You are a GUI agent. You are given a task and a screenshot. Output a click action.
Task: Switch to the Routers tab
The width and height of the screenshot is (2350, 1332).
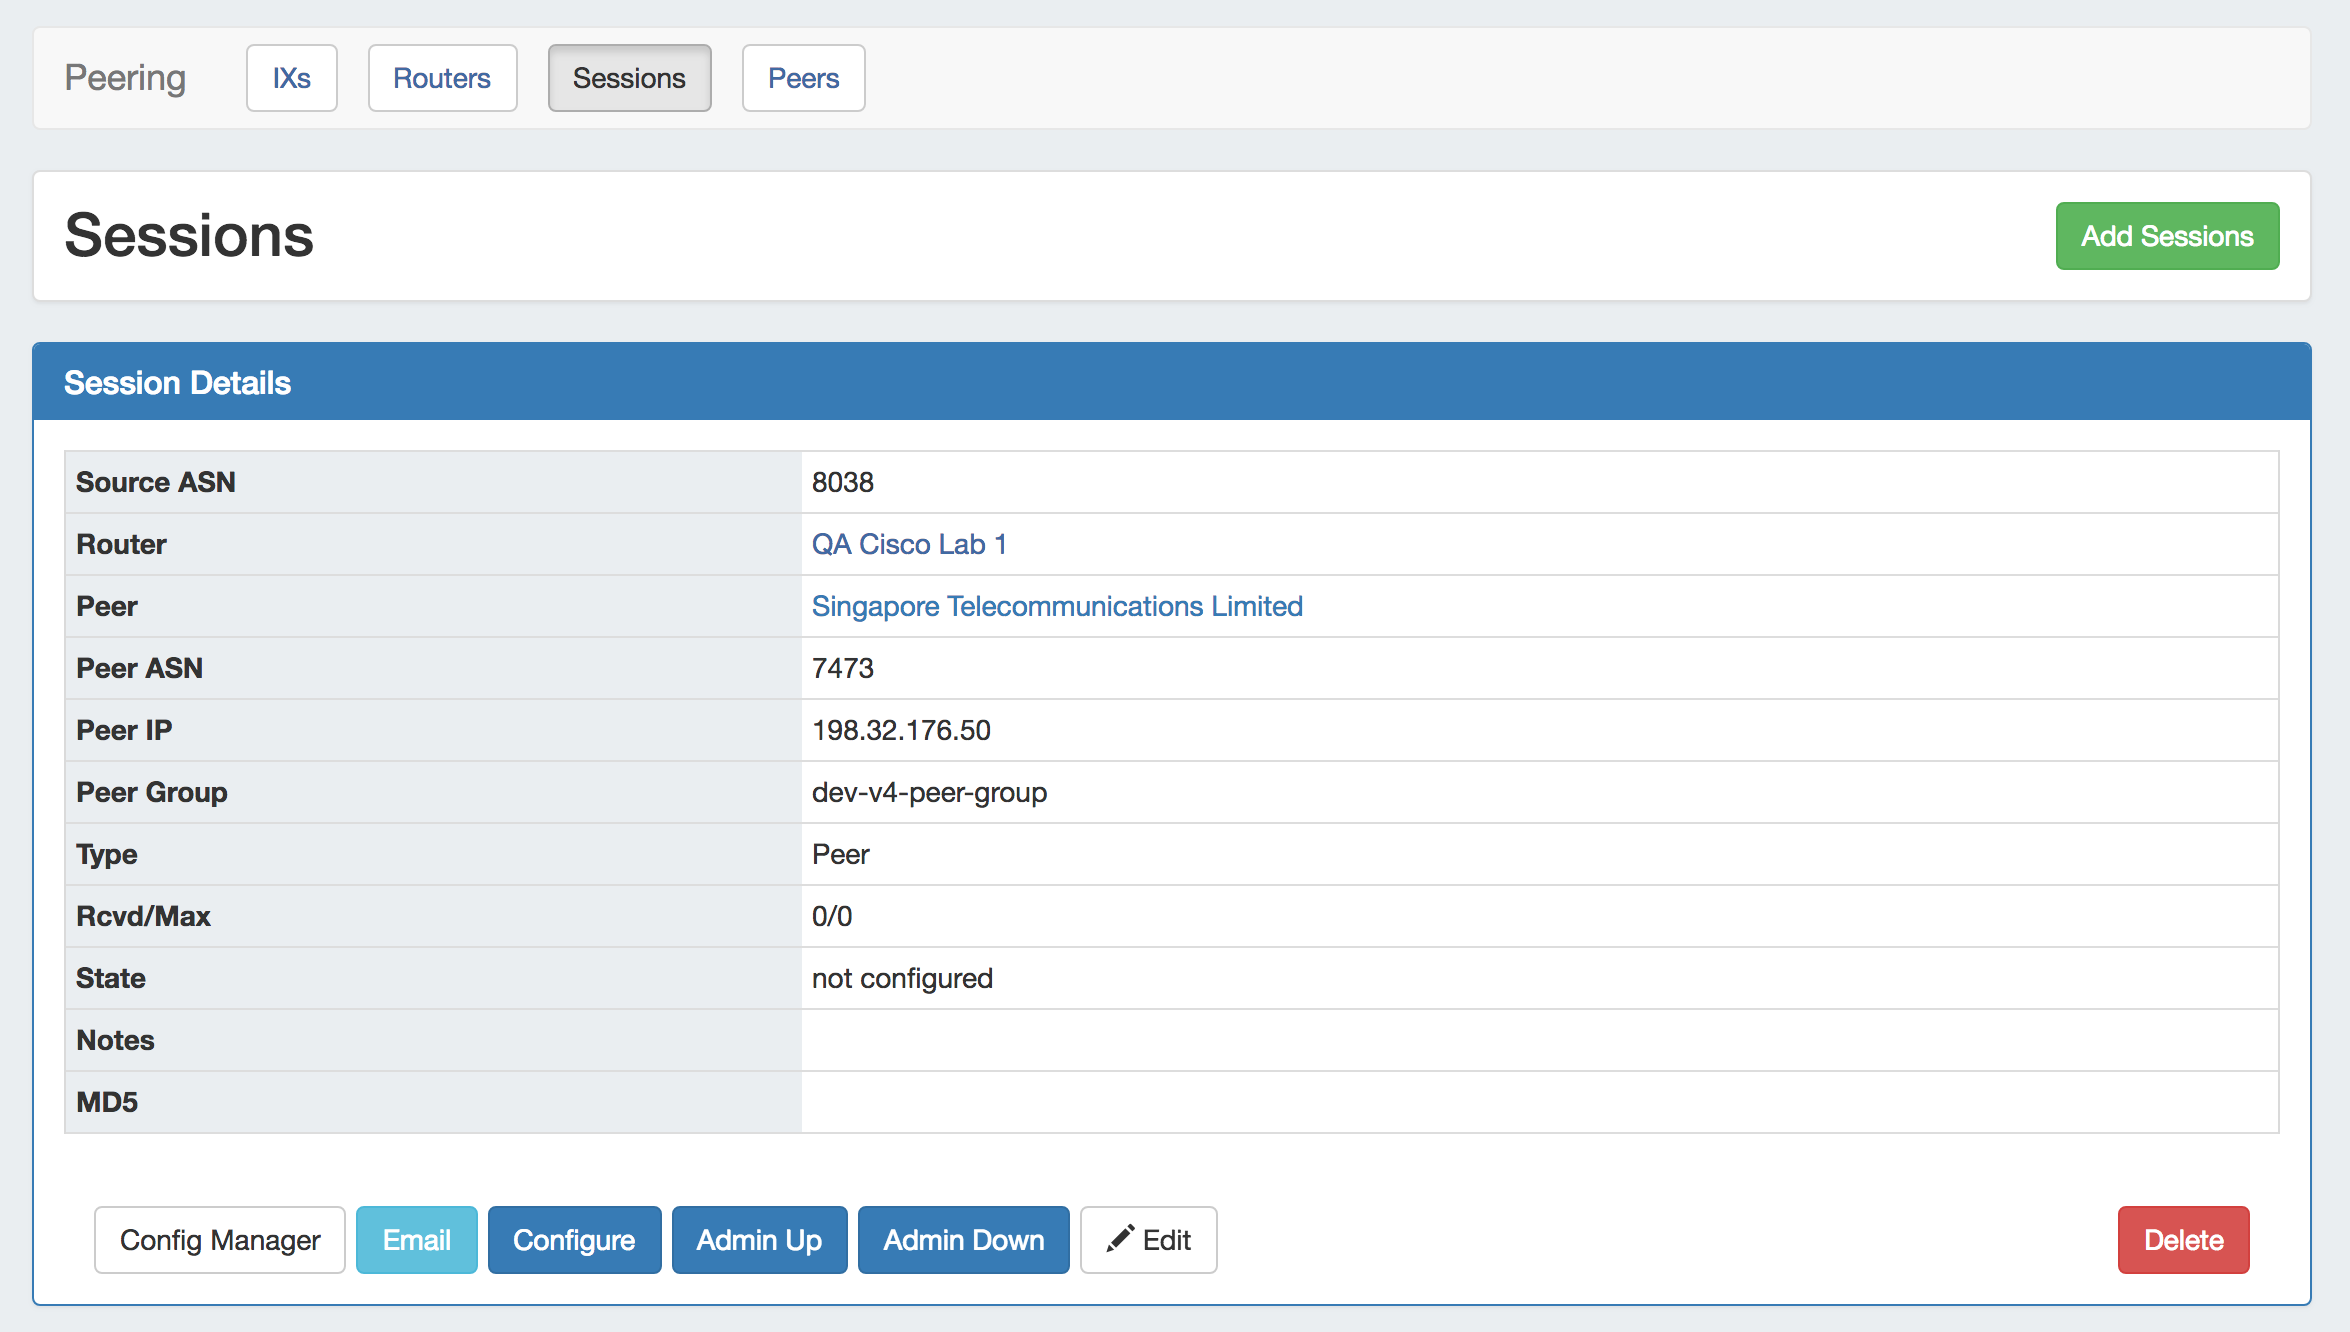(442, 78)
